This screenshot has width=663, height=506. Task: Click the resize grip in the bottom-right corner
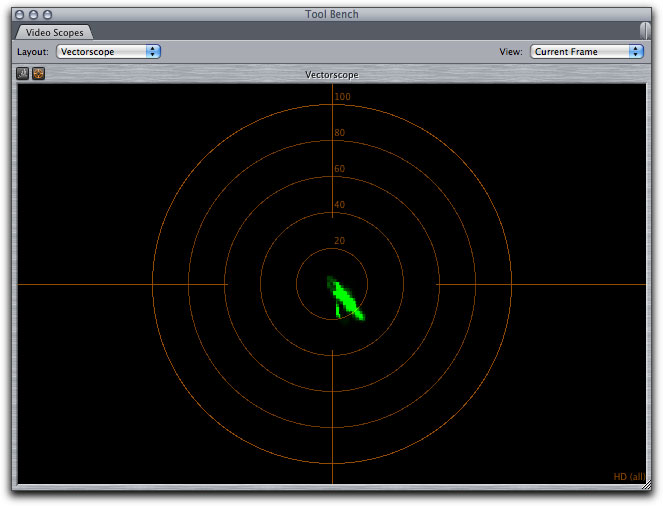point(649,484)
